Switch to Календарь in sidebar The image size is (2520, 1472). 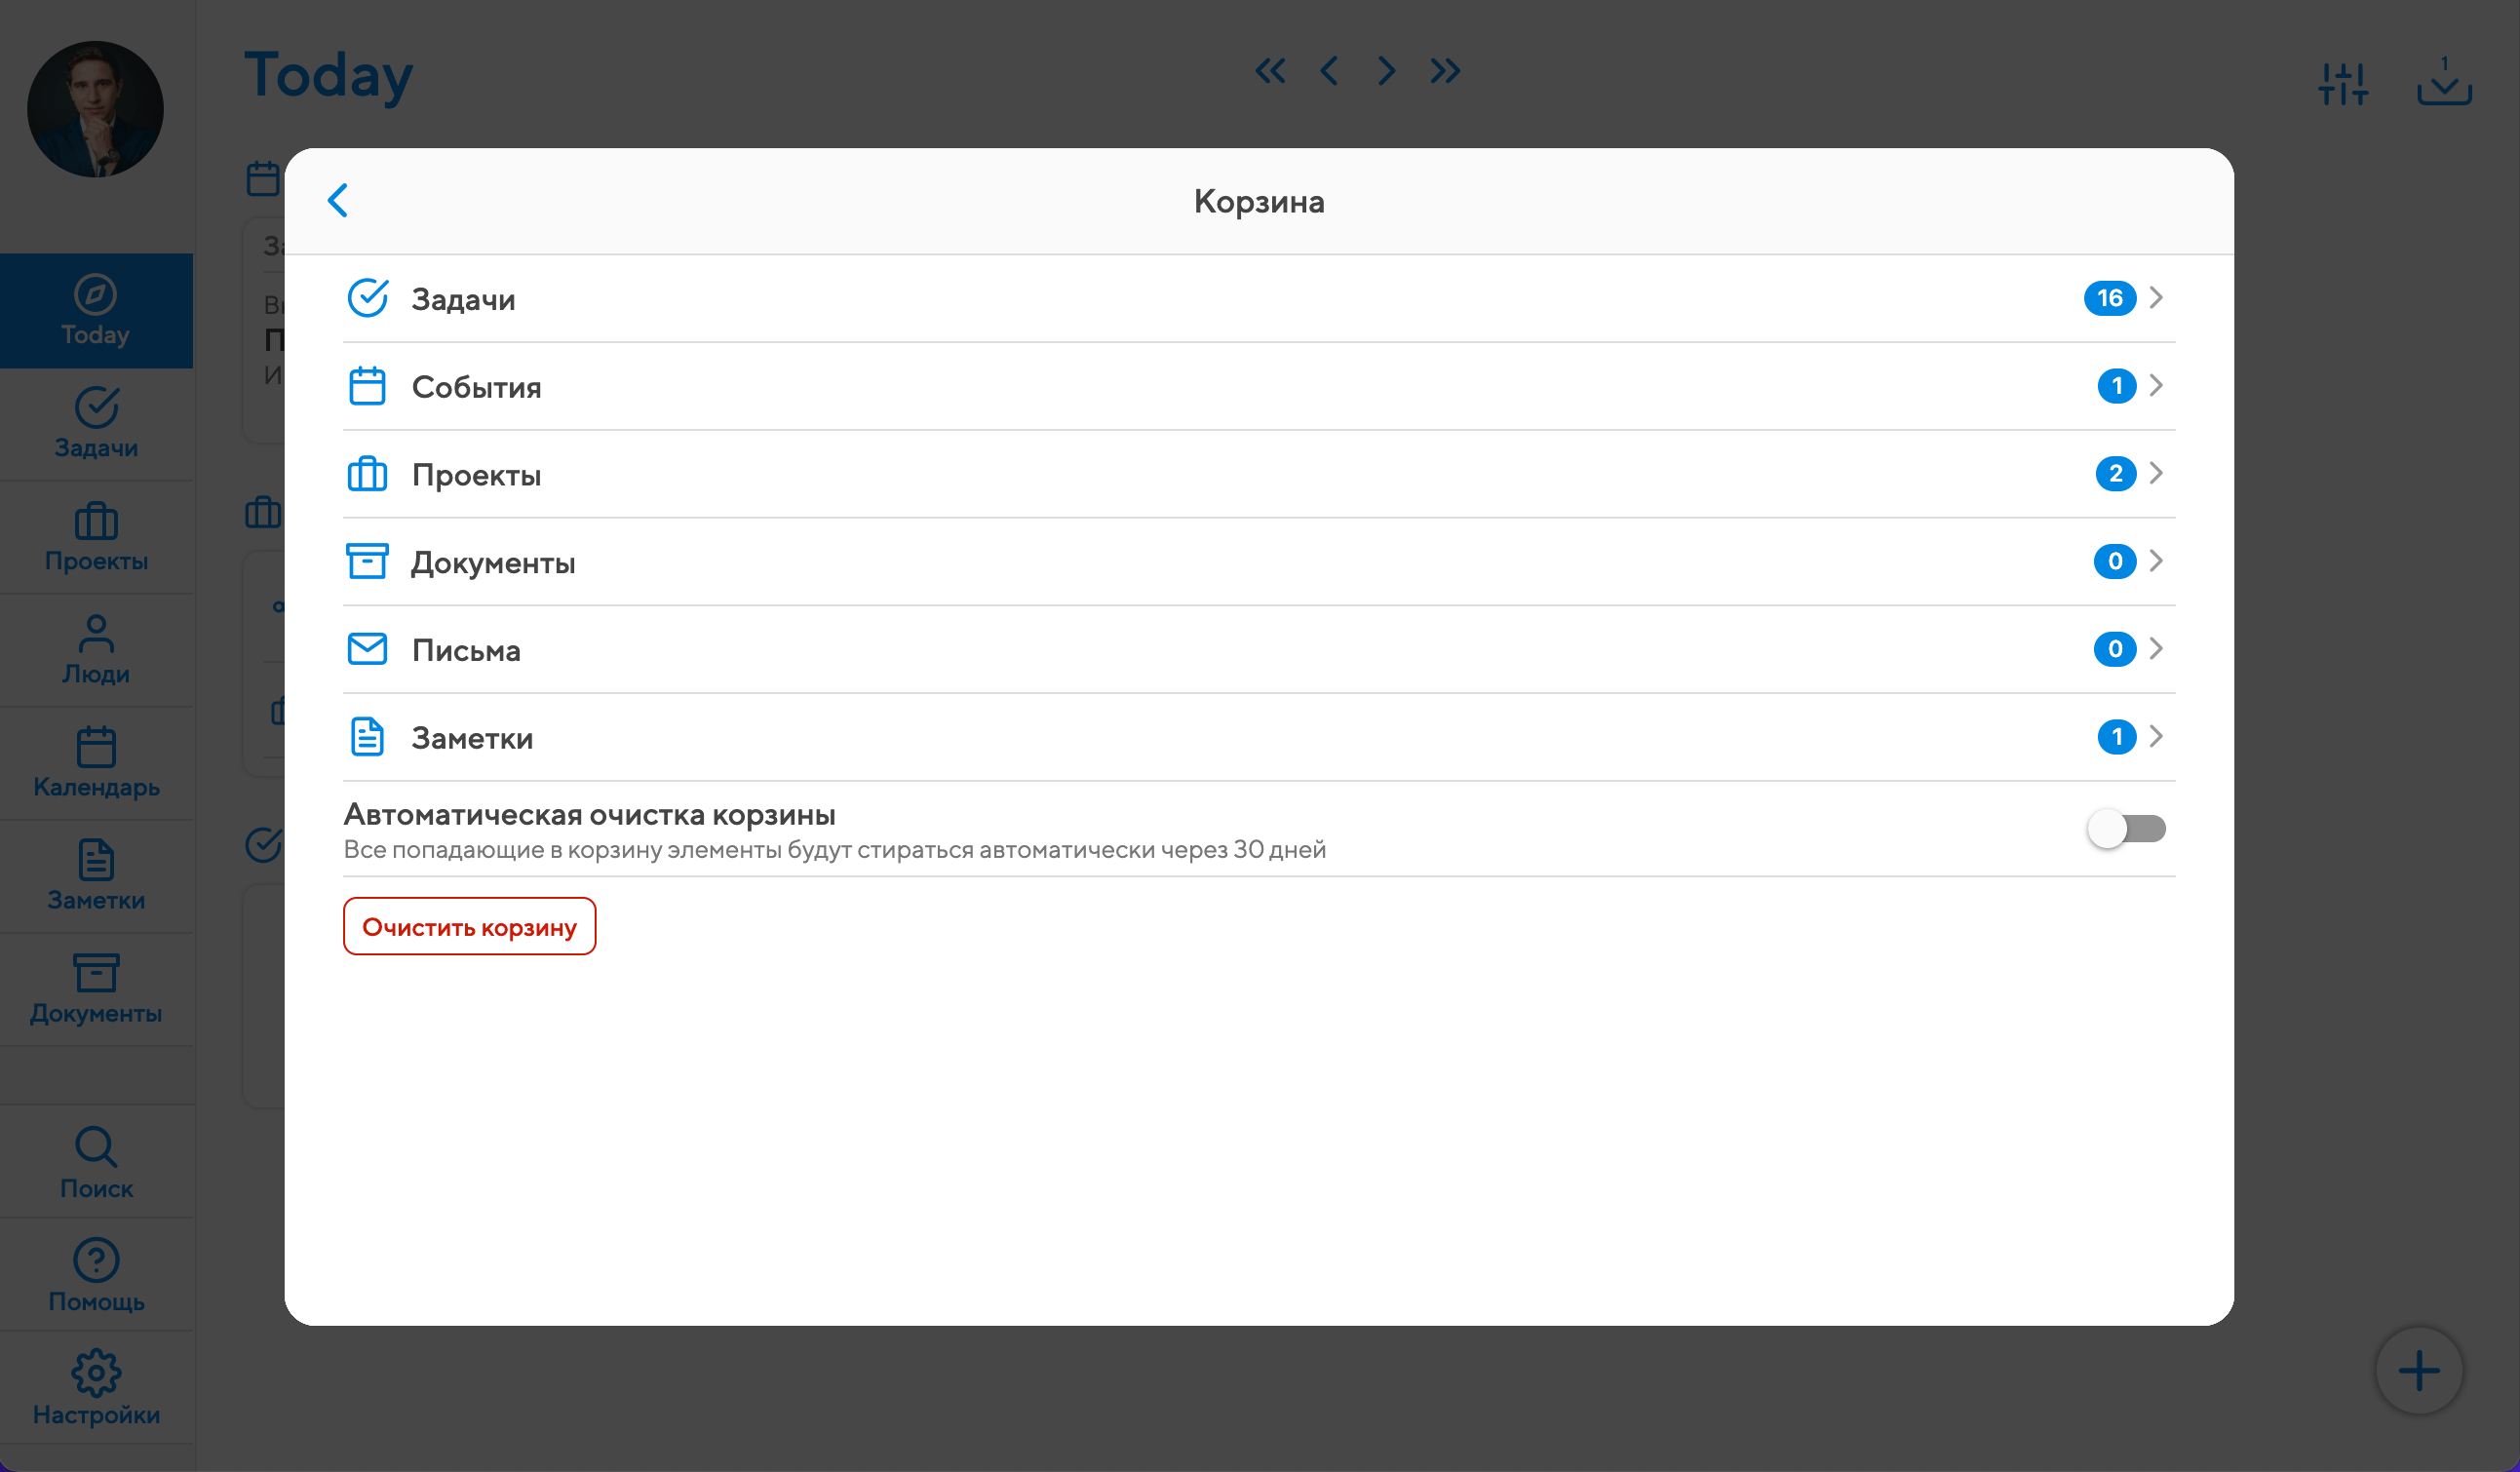tap(96, 762)
